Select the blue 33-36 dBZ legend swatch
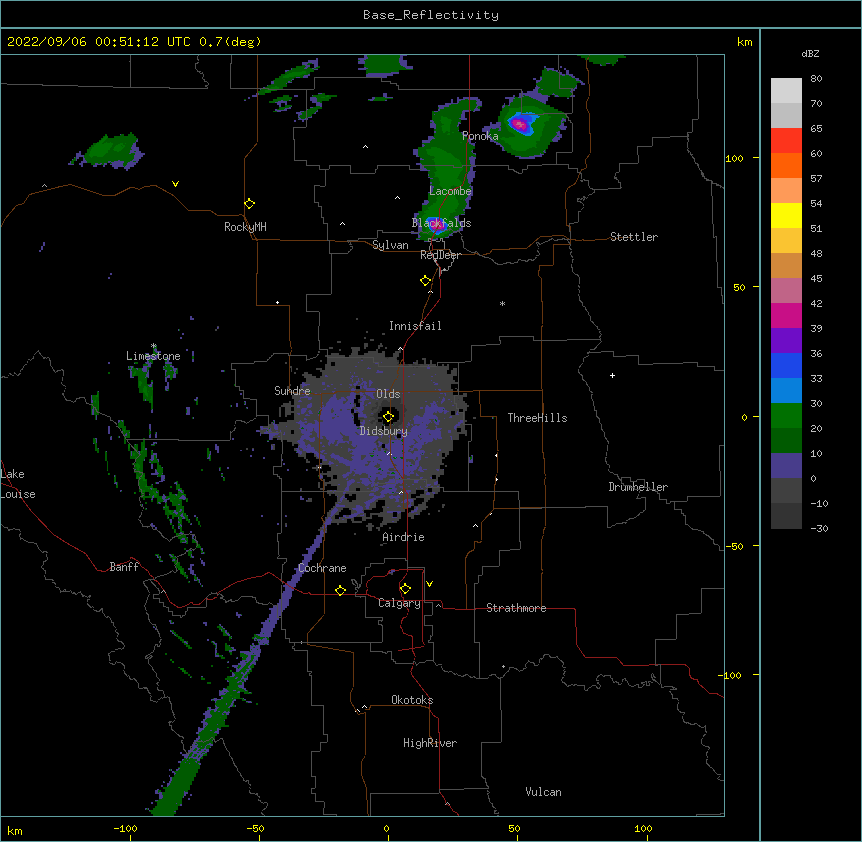The width and height of the screenshot is (862, 842). point(786,365)
